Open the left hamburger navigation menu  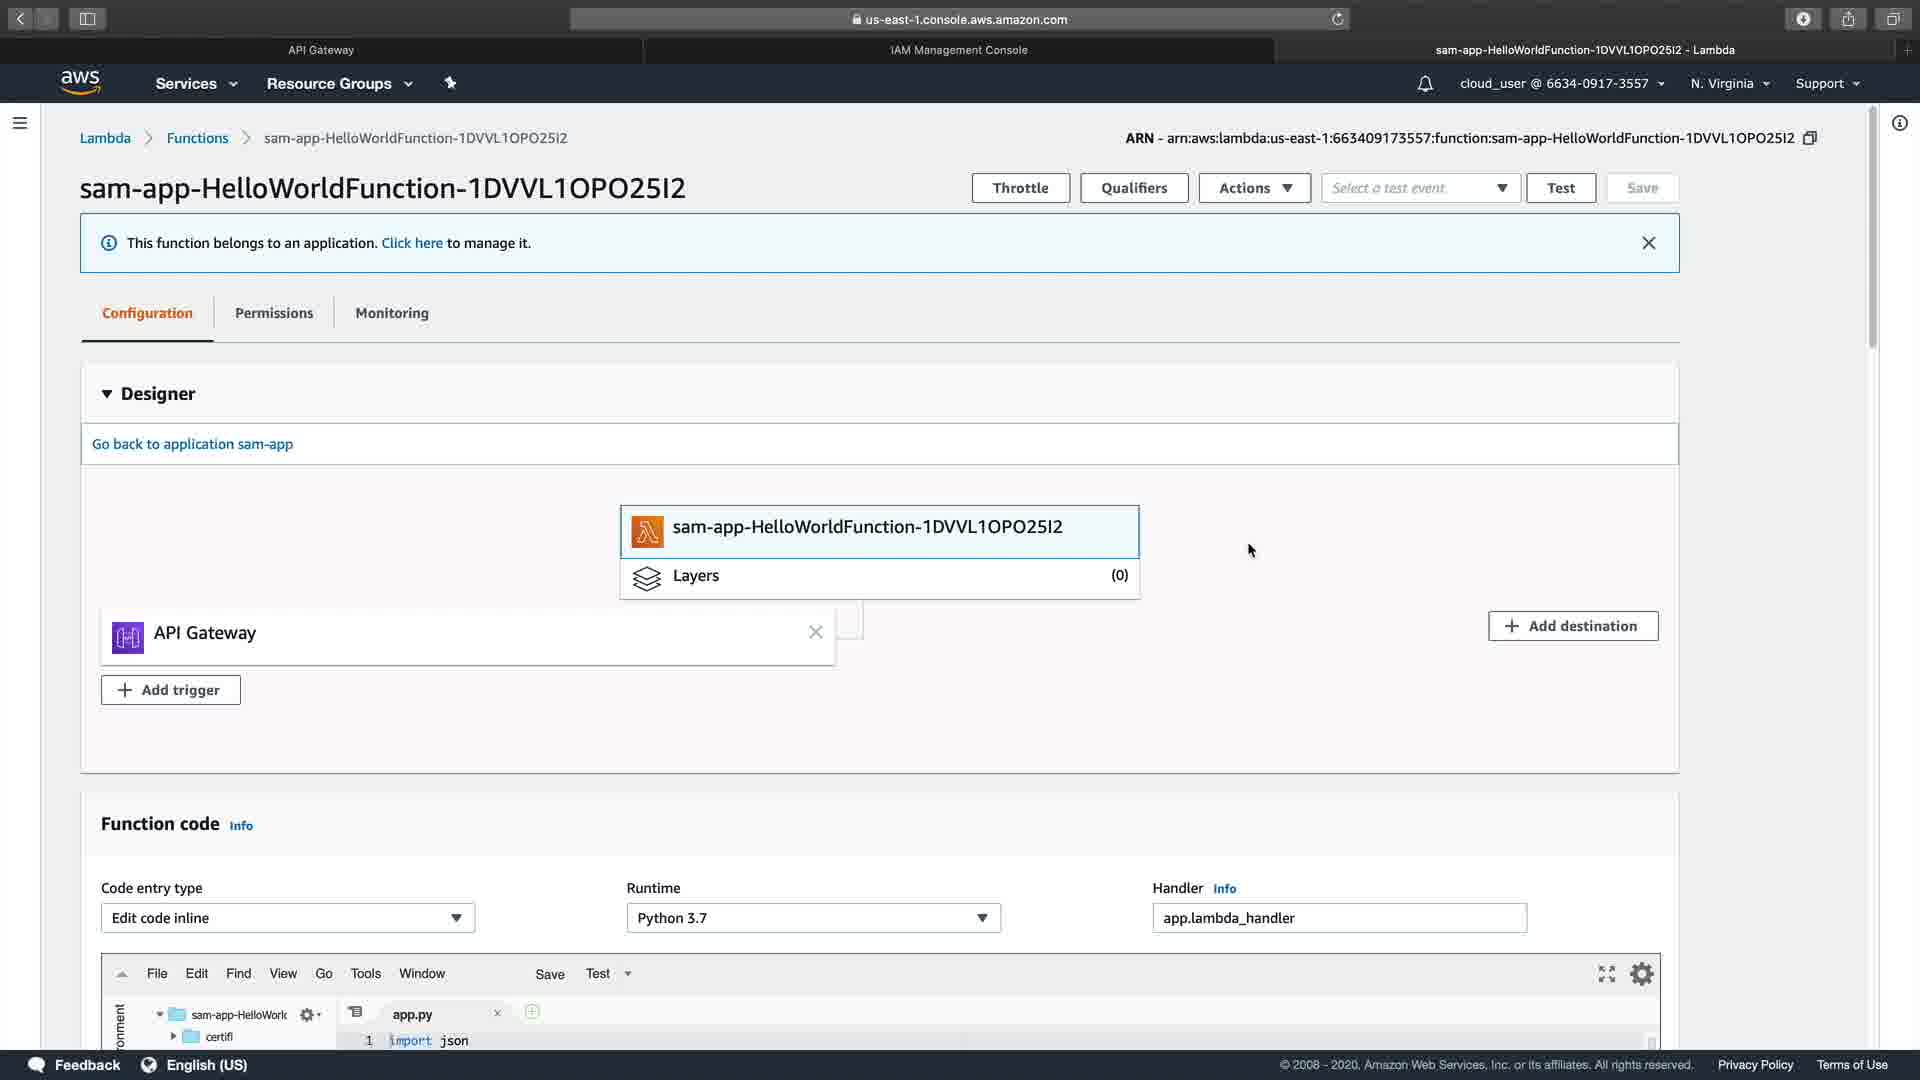pos(20,123)
